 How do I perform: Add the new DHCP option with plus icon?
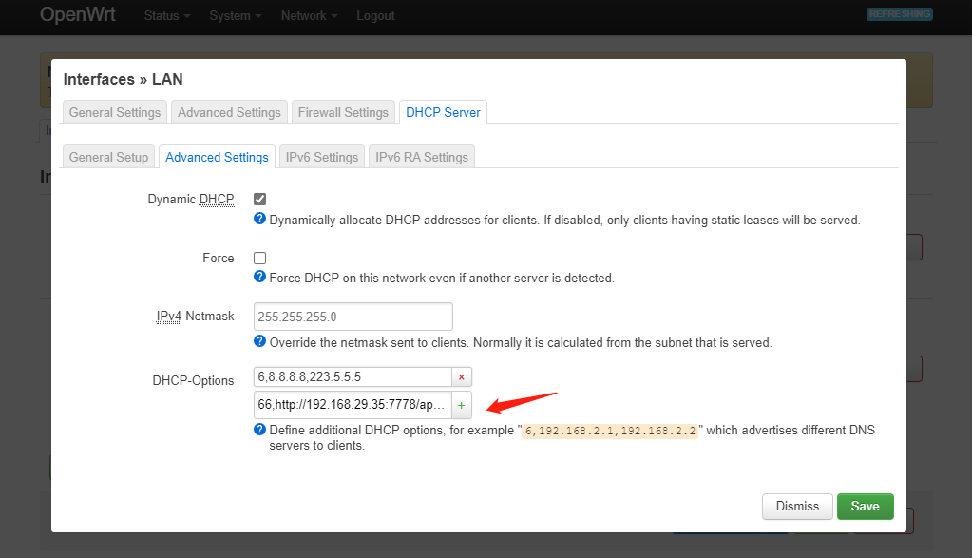tap(461, 405)
